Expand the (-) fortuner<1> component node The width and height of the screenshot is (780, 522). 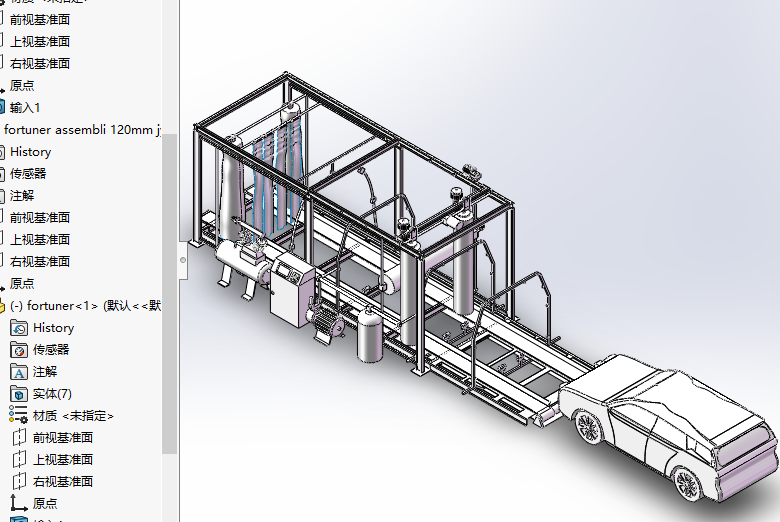tap(4, 306)
